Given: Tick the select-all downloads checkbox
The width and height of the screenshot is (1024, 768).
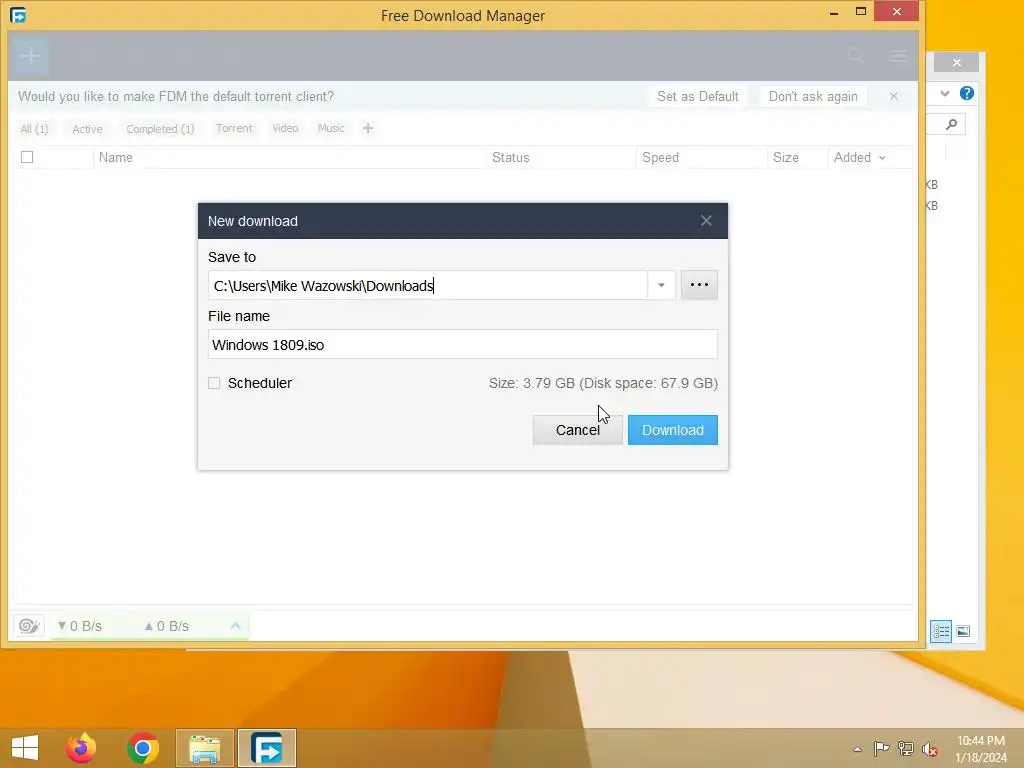Looking at the screenshot, I should point(27,157).
